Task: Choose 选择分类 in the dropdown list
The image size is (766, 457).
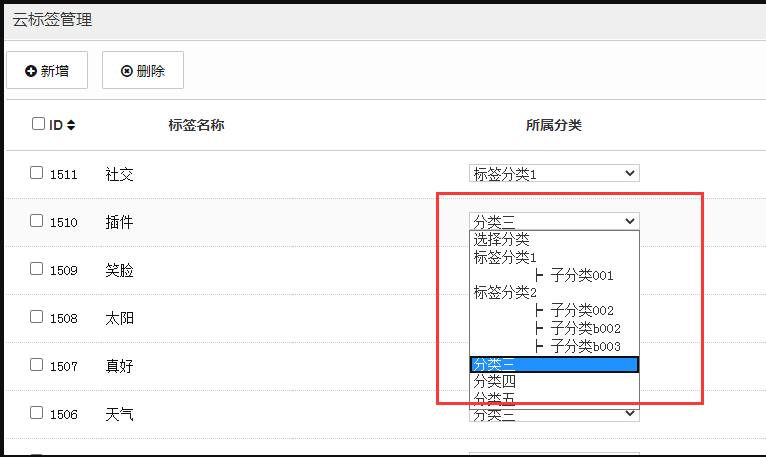Action: (x=554, y=239)
